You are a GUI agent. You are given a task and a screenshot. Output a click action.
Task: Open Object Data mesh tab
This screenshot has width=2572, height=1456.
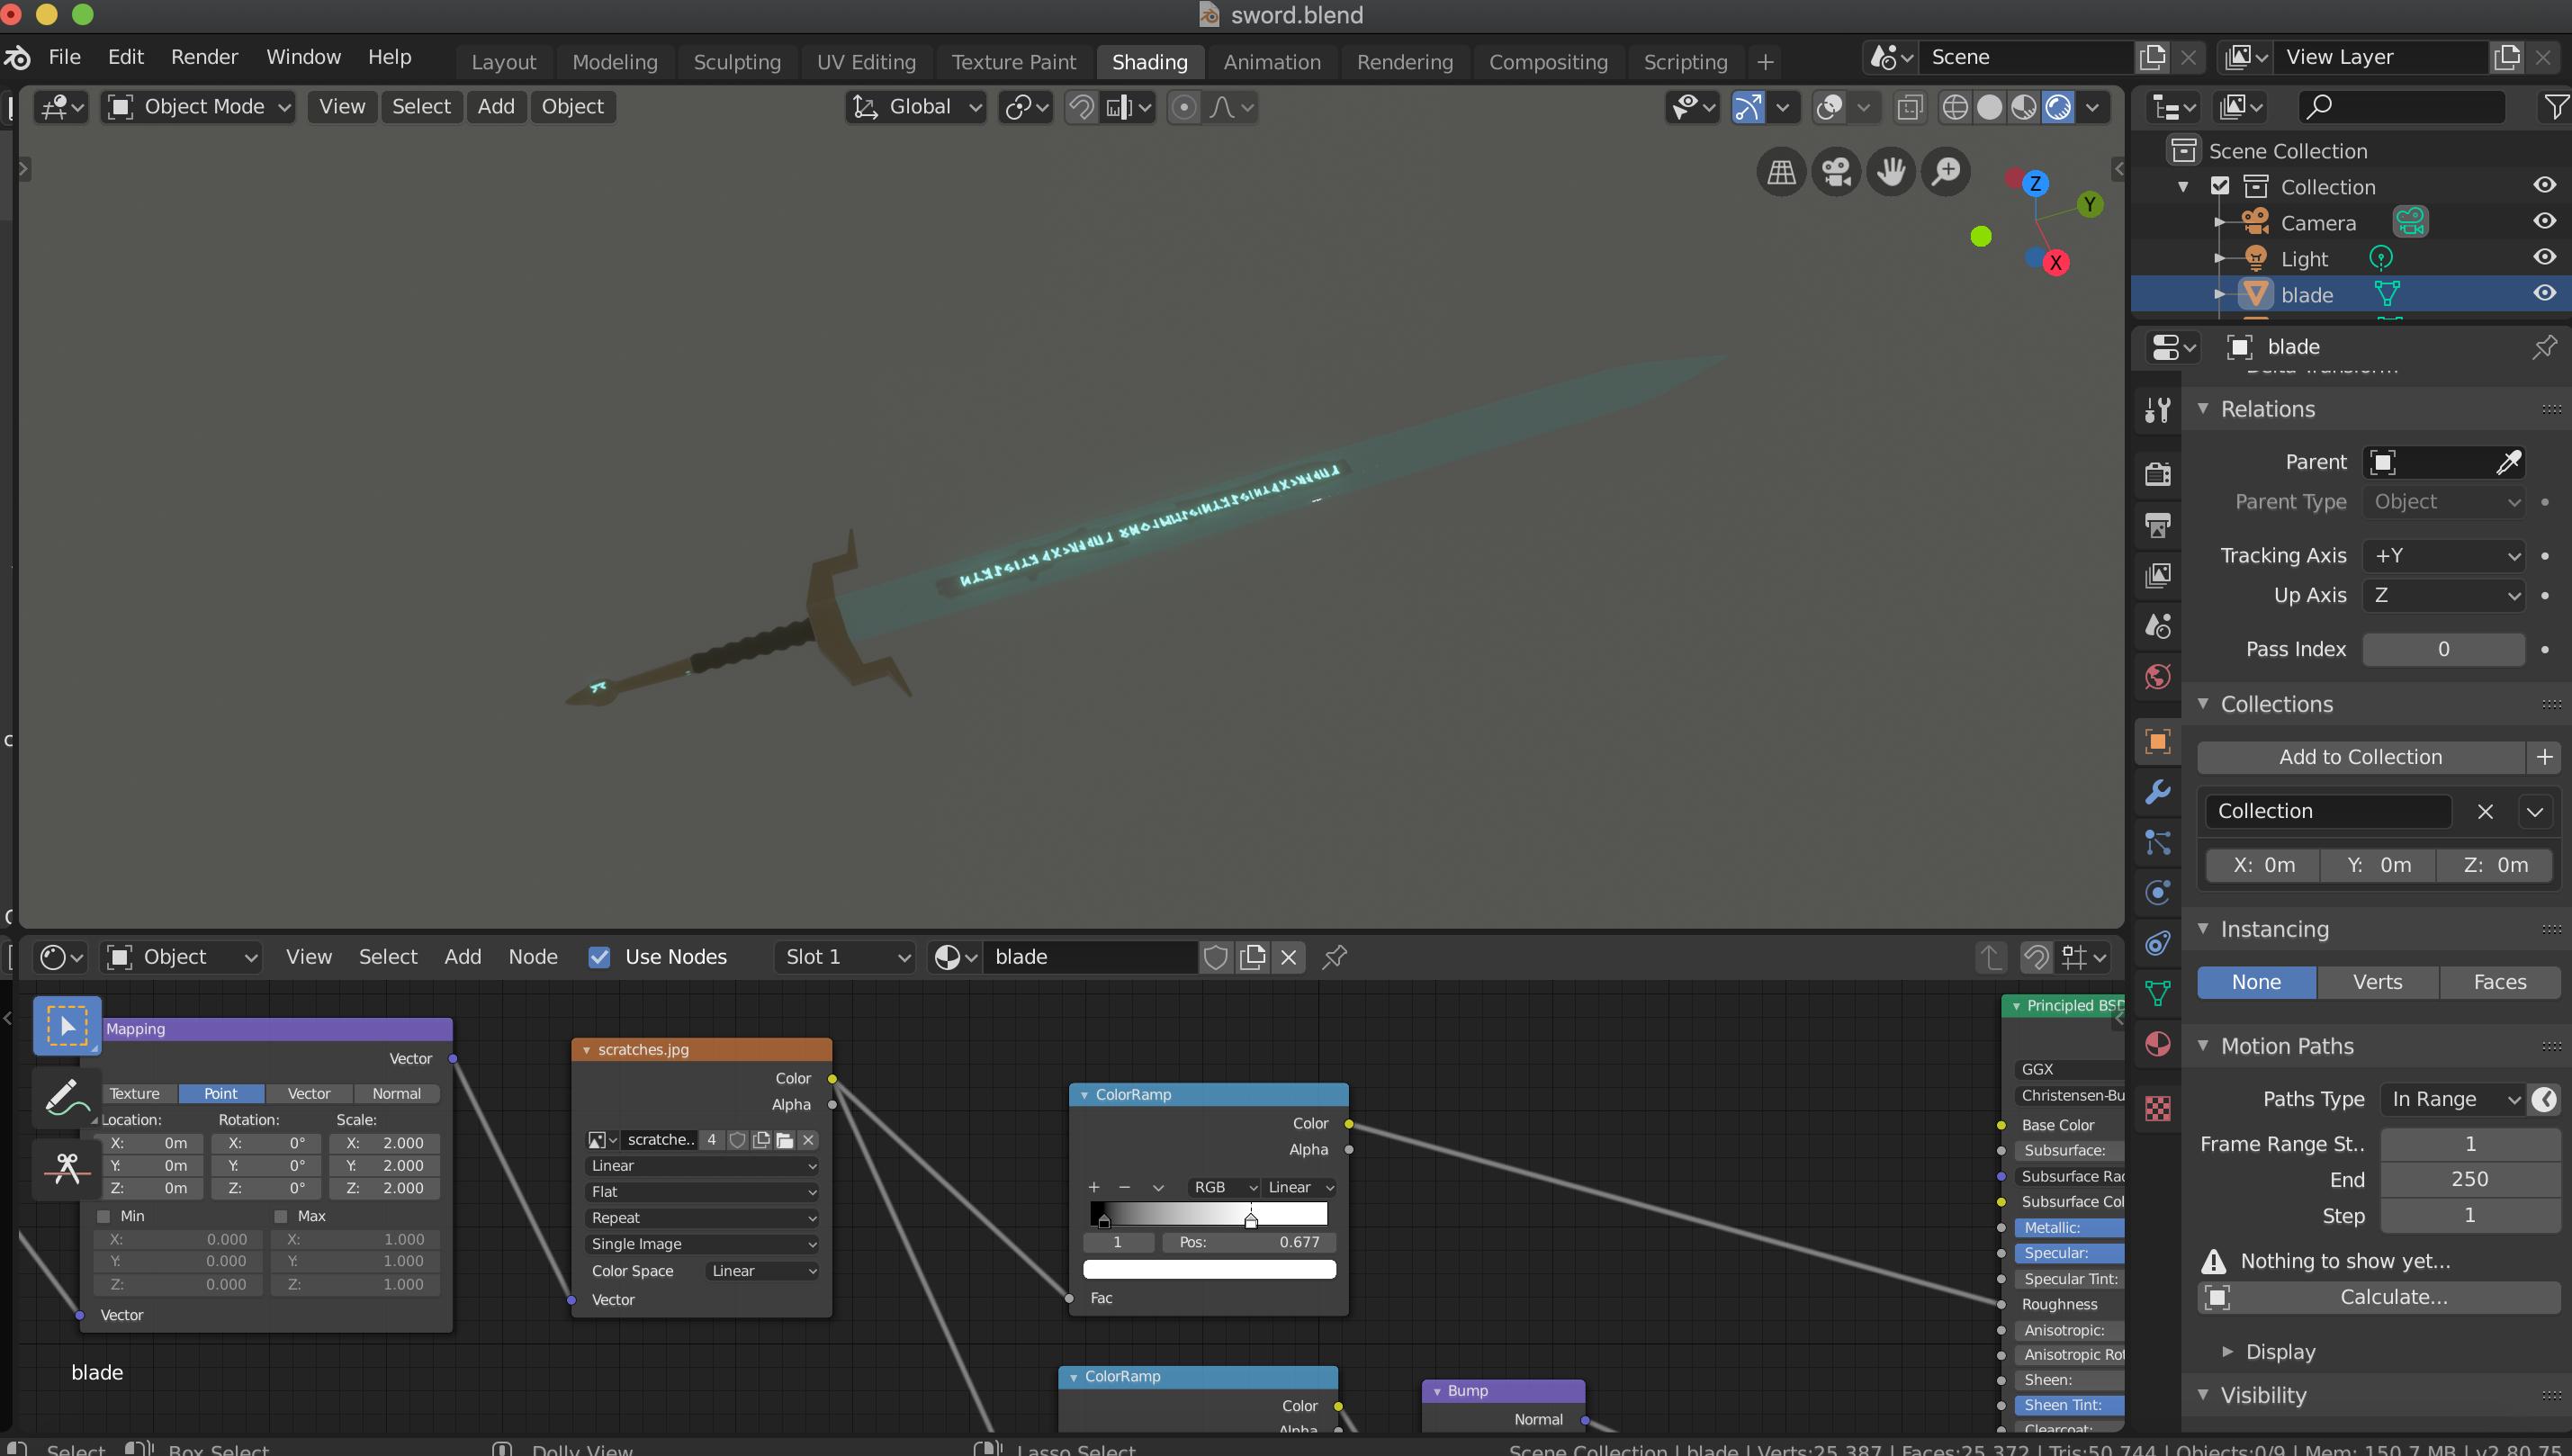coord(2157,993)
